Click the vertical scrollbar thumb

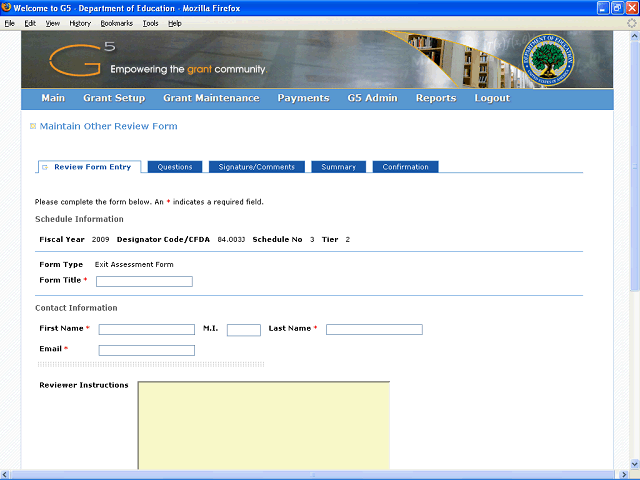(635, 166)
